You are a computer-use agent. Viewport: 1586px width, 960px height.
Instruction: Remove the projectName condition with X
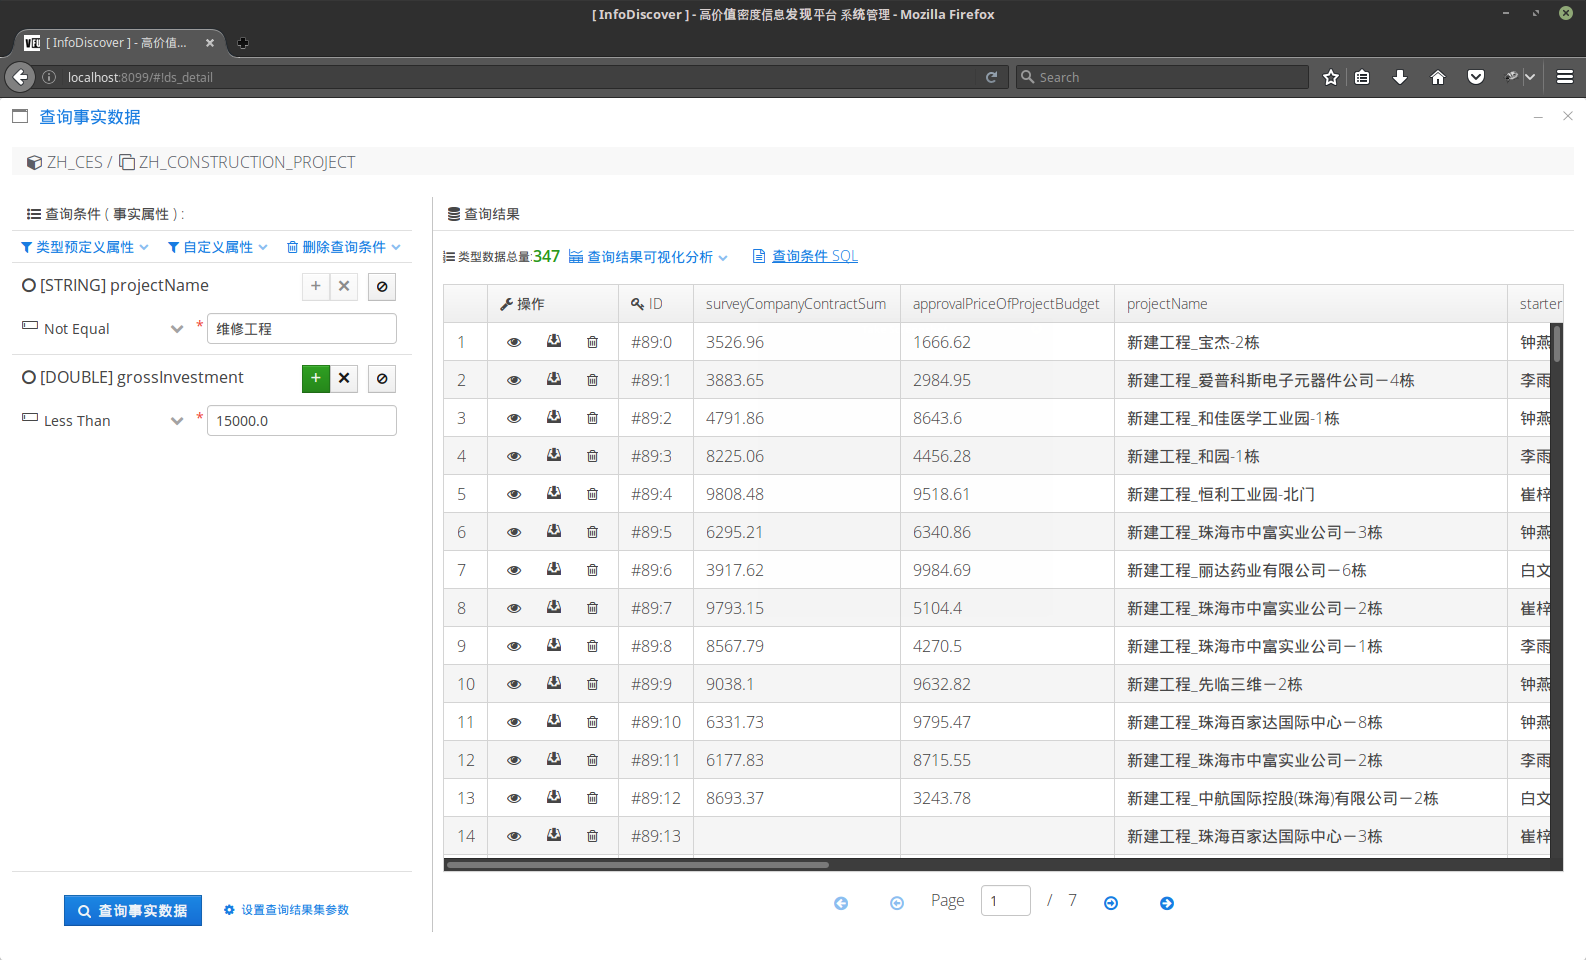tap(344, 286)
